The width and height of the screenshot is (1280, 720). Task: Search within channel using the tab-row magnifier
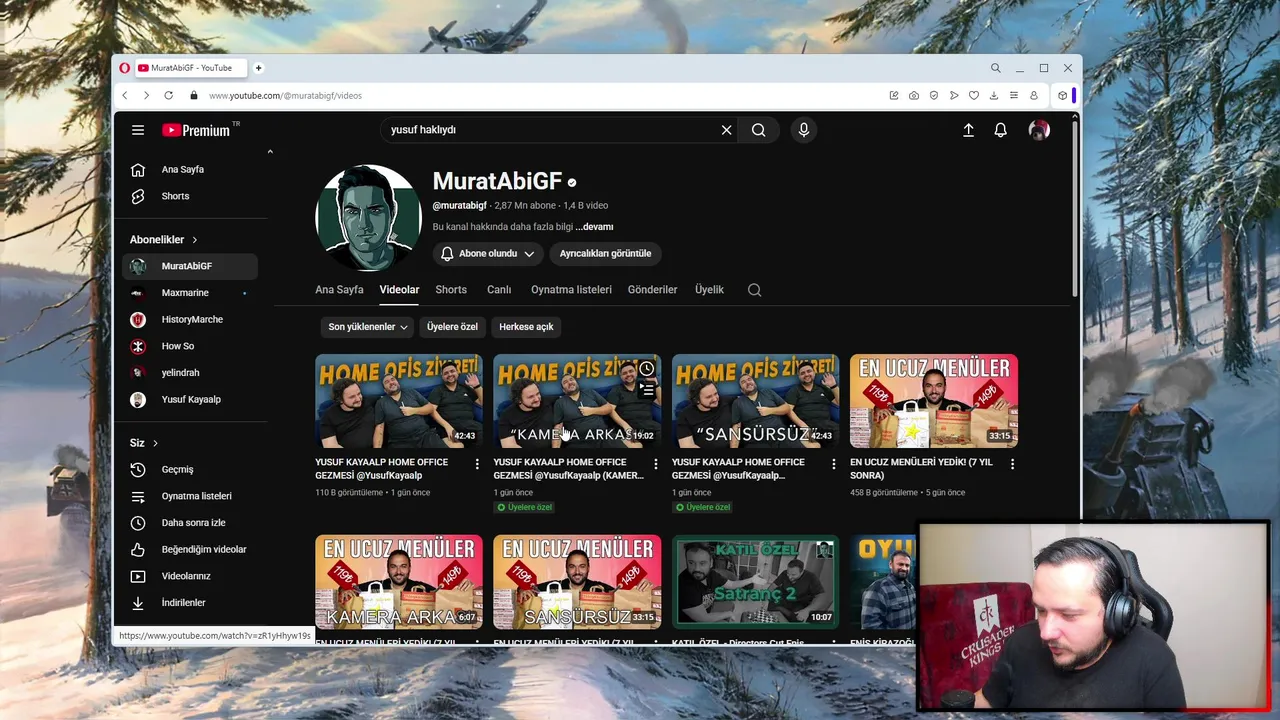click(x=755, y=290)
